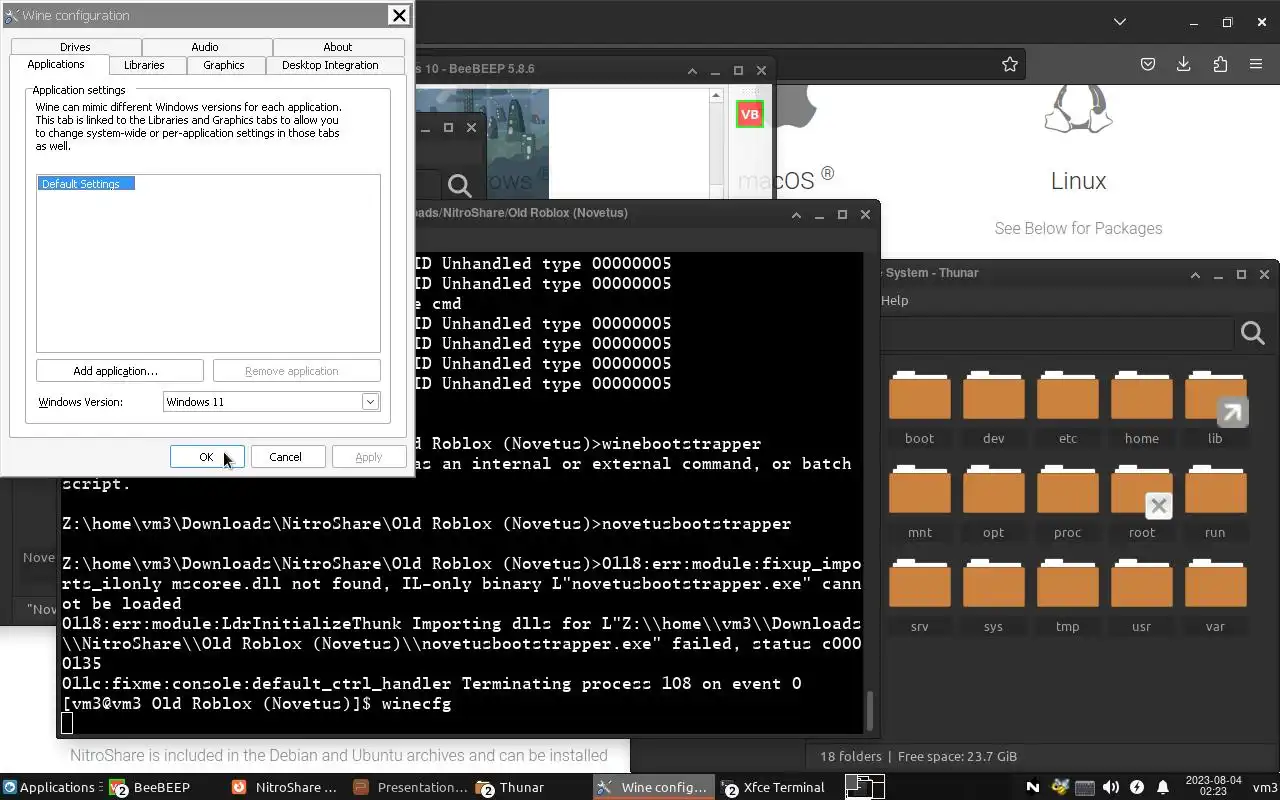Click the NitroShare N tray icon

click(1033, 787)
